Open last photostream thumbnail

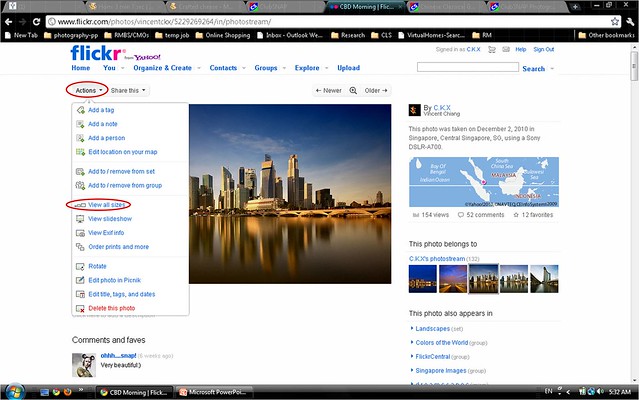pyautogui.click(x=544, y=279)
